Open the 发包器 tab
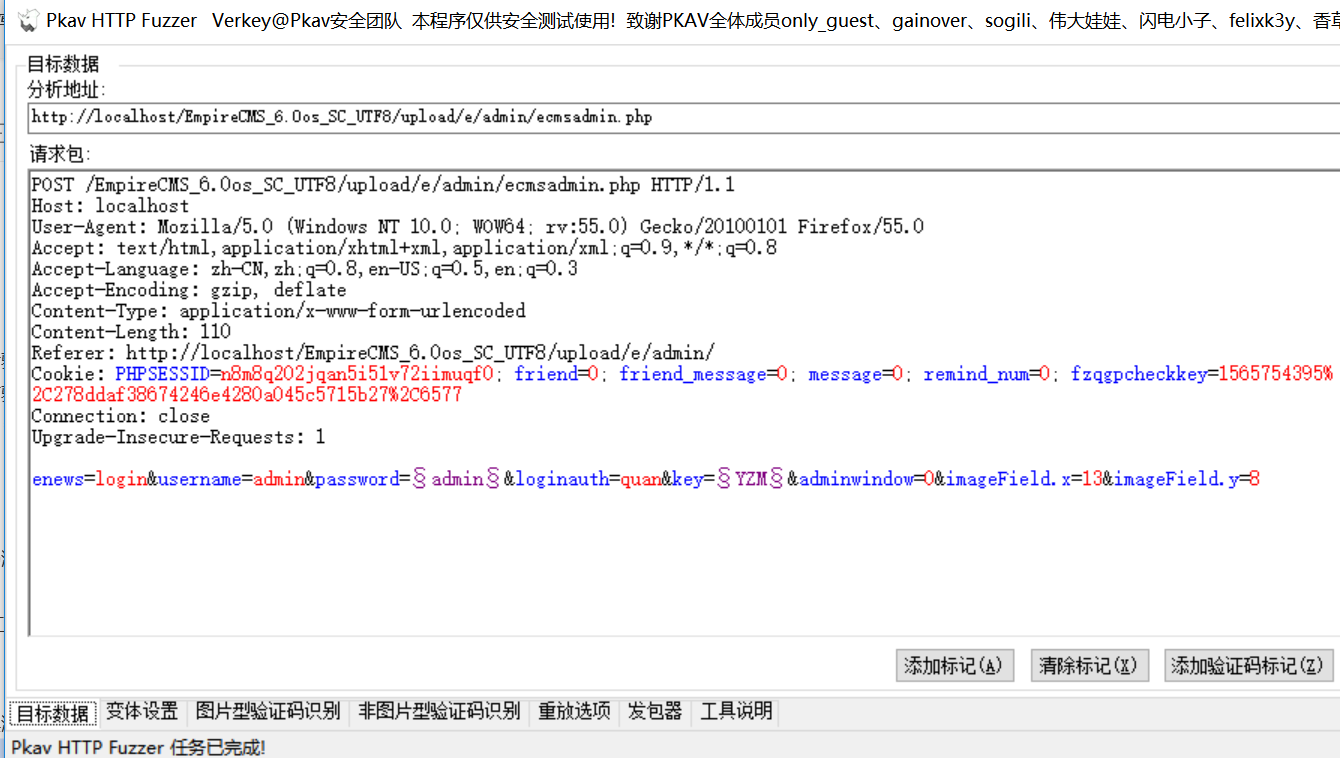This screenshot has width=1340, height=758. click(x=655, y=712)
